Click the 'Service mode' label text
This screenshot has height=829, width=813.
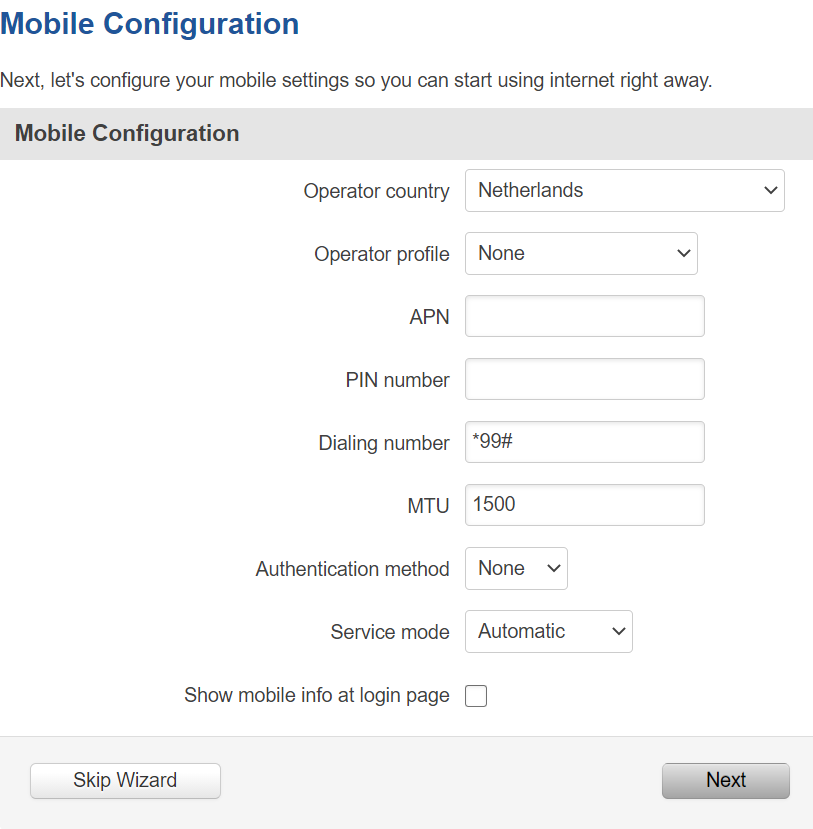389,632
